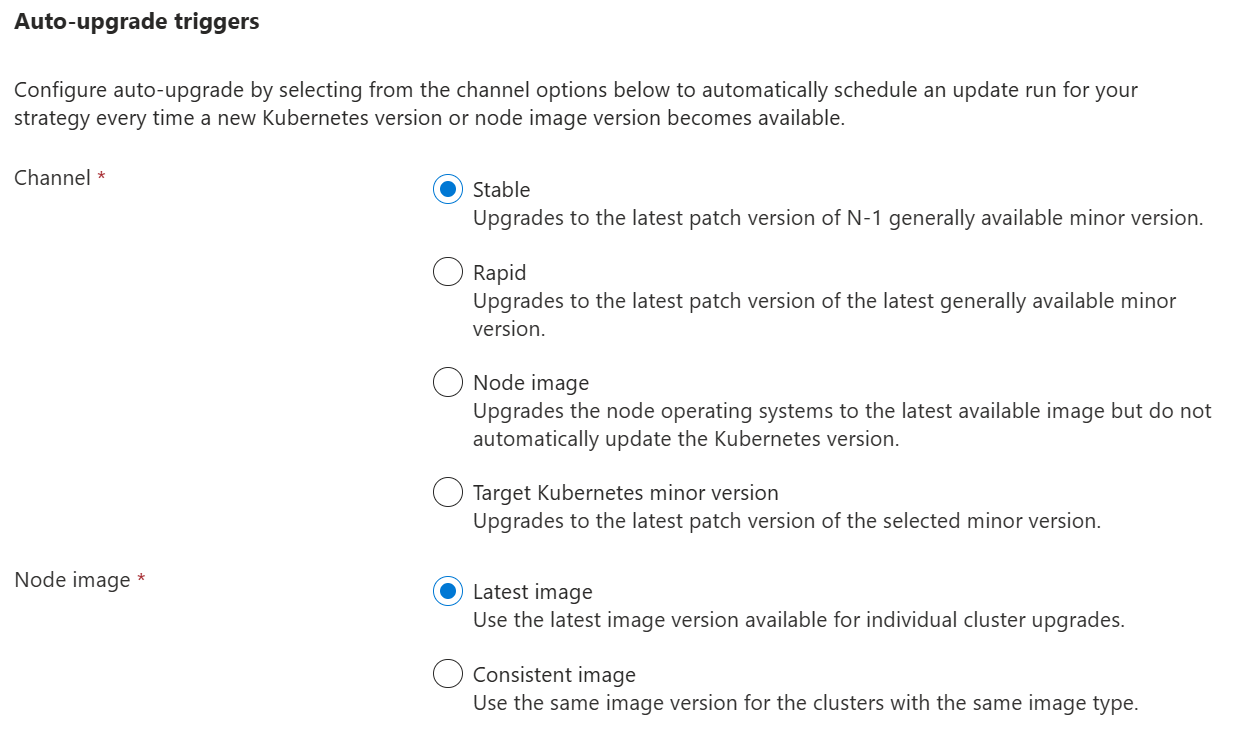Image resolution: width=1234 pixels, height=732 pixels.
Task: Click the "Node image" required field label on left
Action: coord(72,580)
